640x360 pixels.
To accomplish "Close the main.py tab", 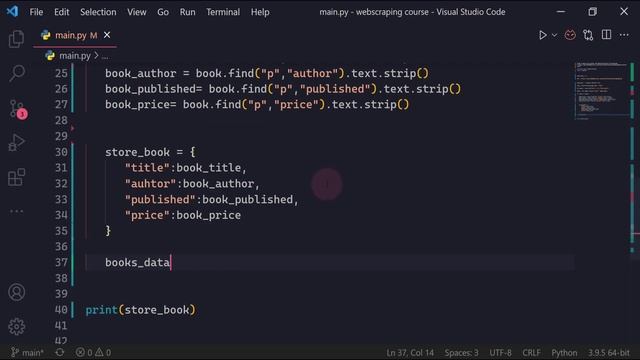I will coord(107,35).
